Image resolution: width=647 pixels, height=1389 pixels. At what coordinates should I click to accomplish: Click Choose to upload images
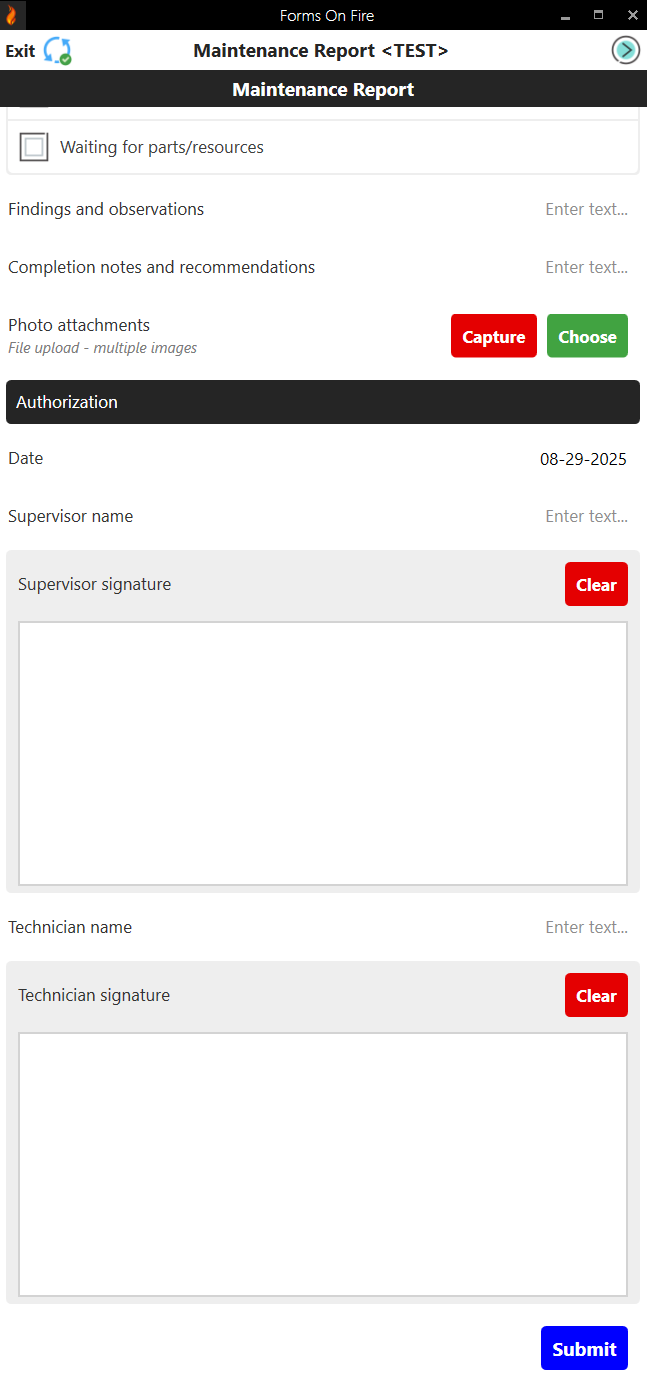(x=587, y=336)
